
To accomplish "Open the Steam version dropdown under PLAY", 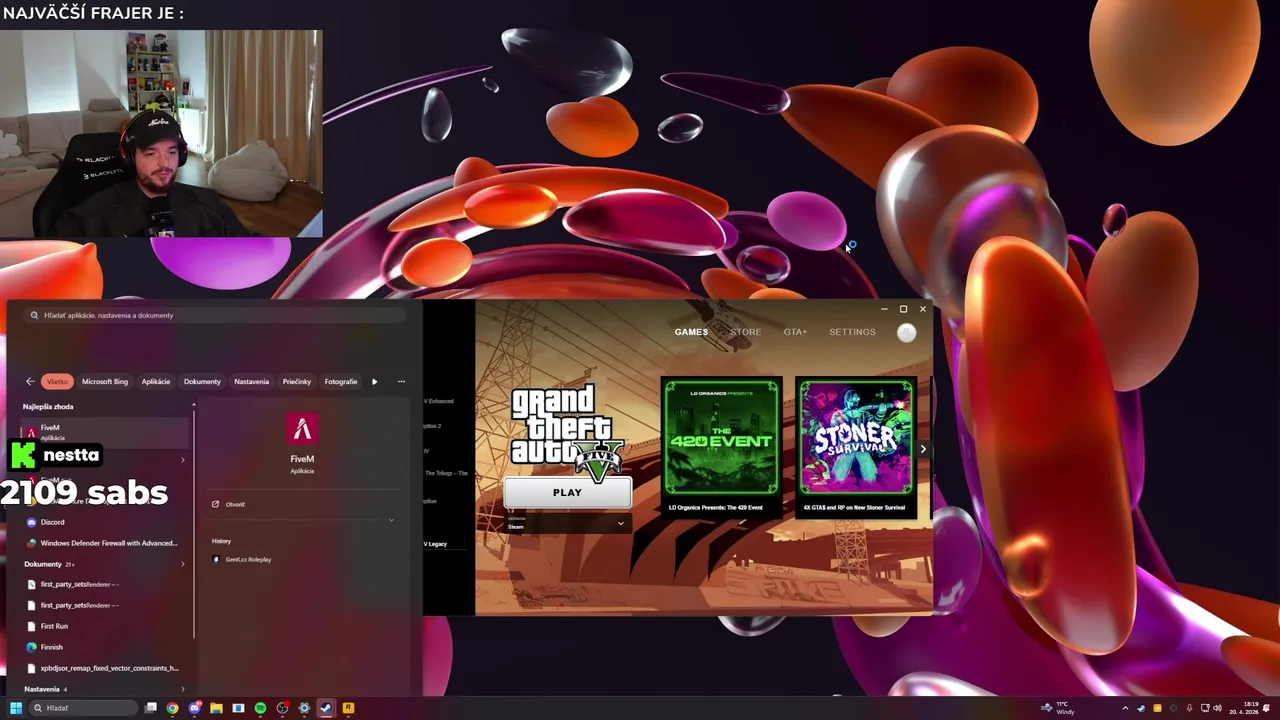I will click(567, 523).
